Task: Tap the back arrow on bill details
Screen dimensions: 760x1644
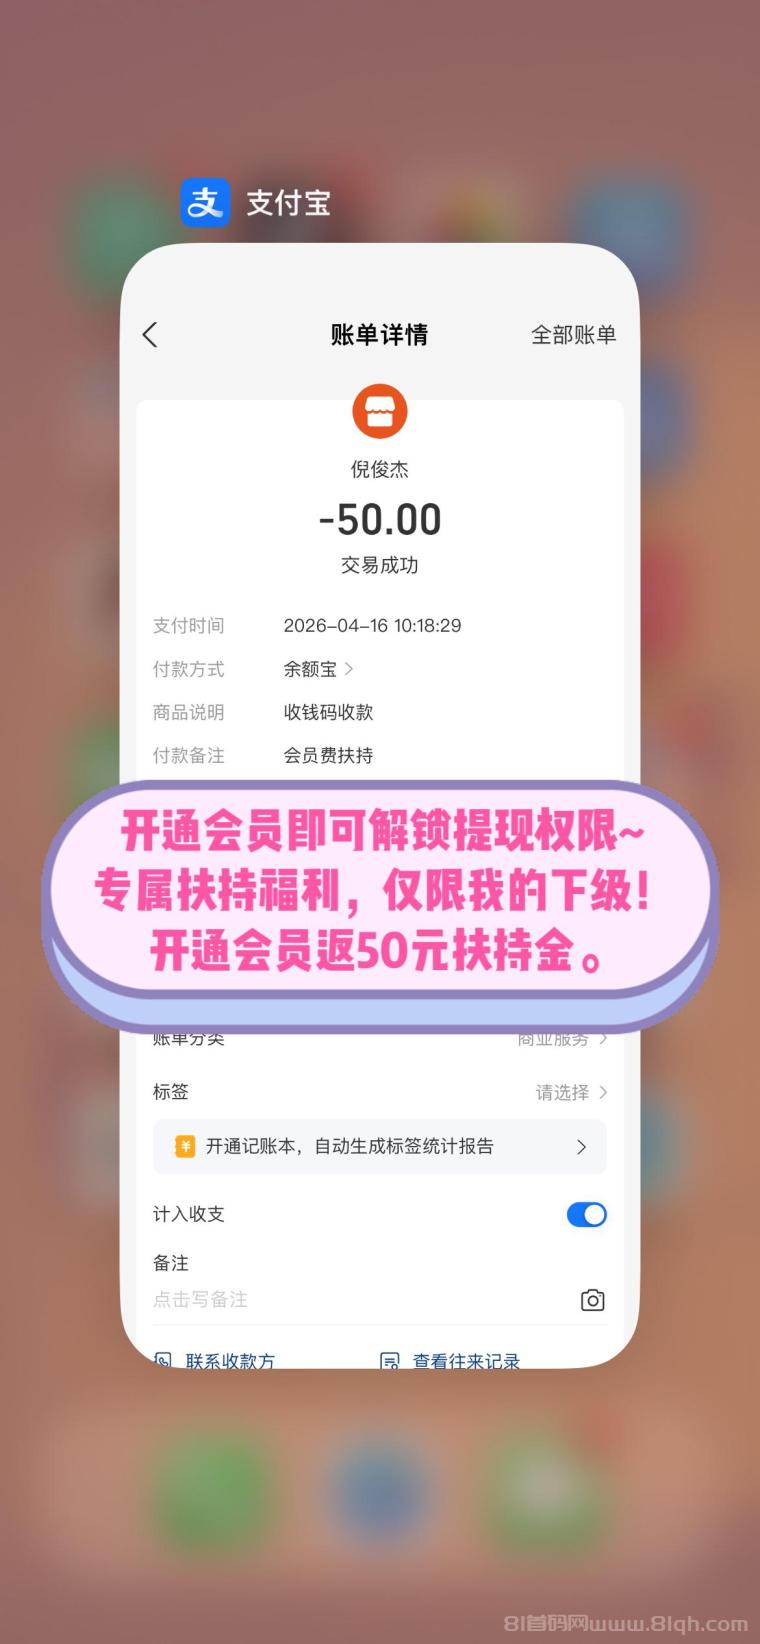Action: (x=150, y=335)
